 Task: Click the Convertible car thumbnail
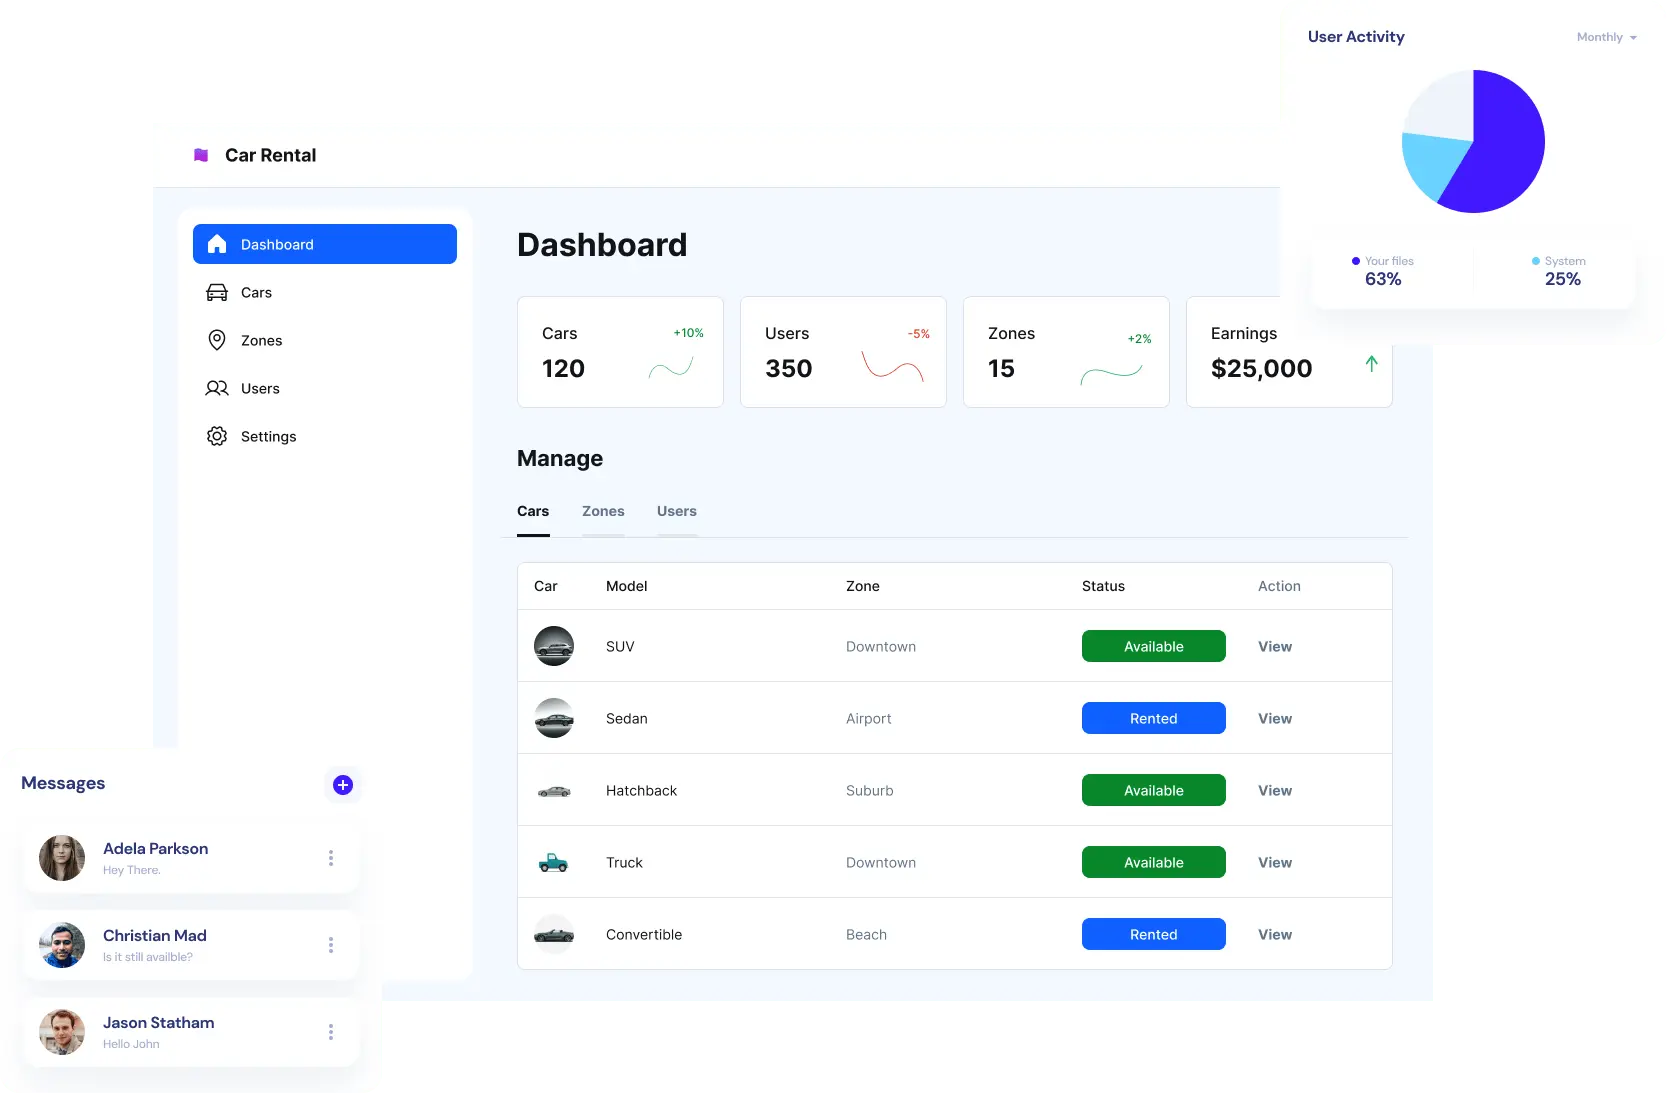tap(554, 934)
